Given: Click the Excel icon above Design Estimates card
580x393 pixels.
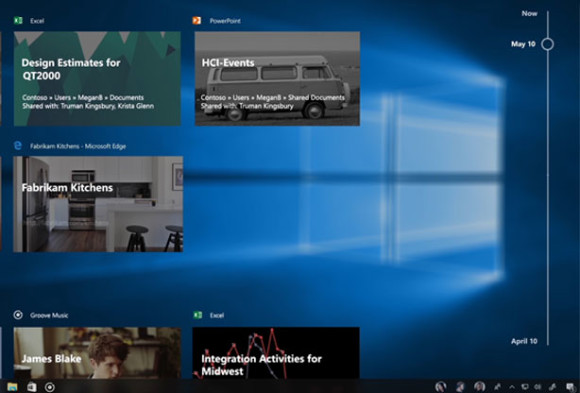Looking at the screenshot, I should [x=18, y=21].
